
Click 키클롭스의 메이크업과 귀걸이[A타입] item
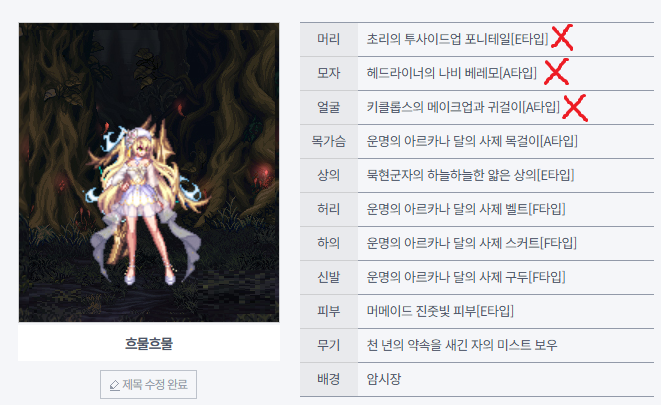tap(463, 107)
